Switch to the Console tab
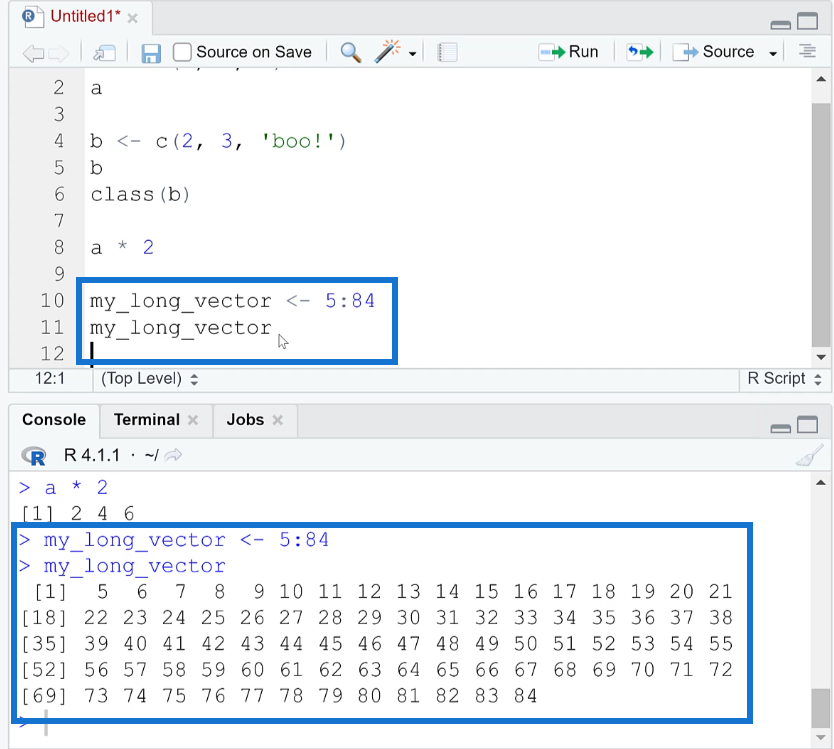 point(54,420)
